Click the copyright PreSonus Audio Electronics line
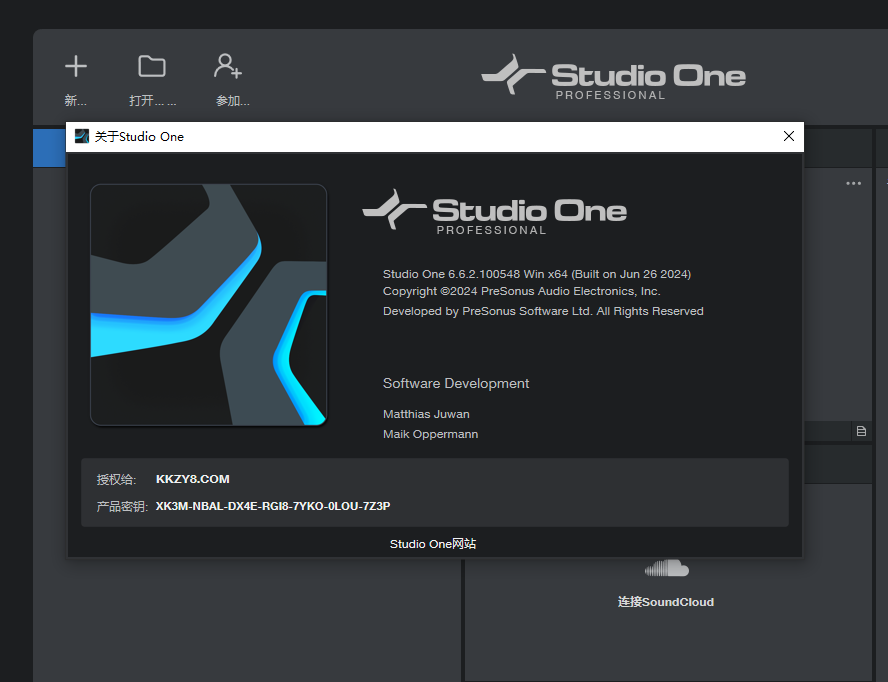 pyautogui.click(x=522, y=291)
